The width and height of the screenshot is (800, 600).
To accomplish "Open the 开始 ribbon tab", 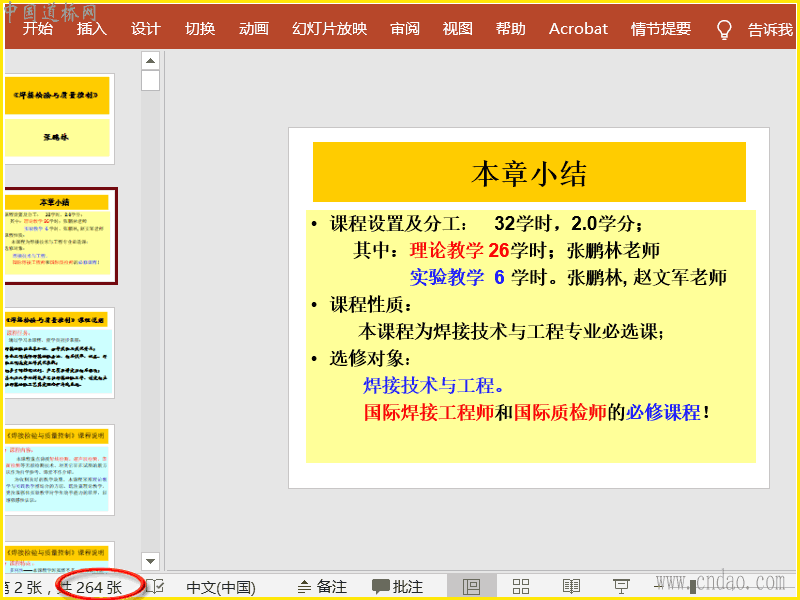I will [38, 29].
